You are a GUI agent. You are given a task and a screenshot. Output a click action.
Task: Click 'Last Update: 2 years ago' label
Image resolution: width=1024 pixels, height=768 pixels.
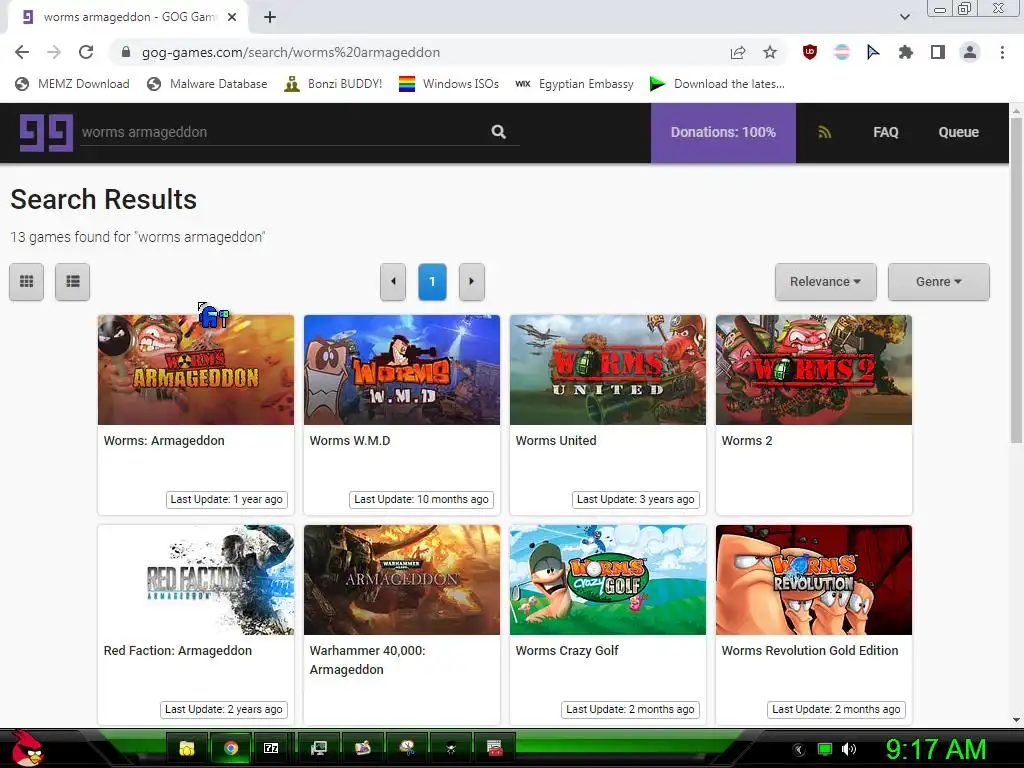223,709
